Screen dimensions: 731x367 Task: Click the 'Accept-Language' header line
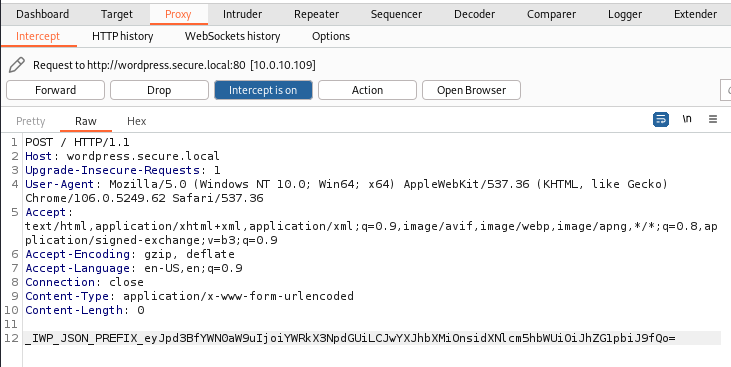click(134, 268)
